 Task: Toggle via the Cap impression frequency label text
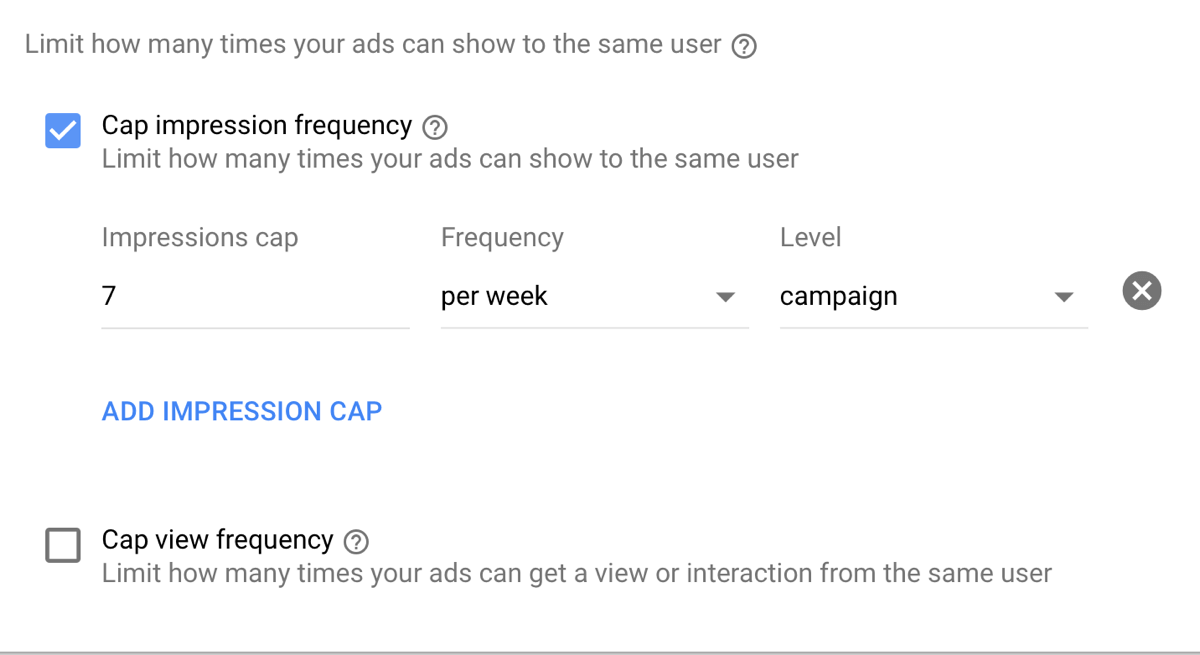tap(257, 125)
